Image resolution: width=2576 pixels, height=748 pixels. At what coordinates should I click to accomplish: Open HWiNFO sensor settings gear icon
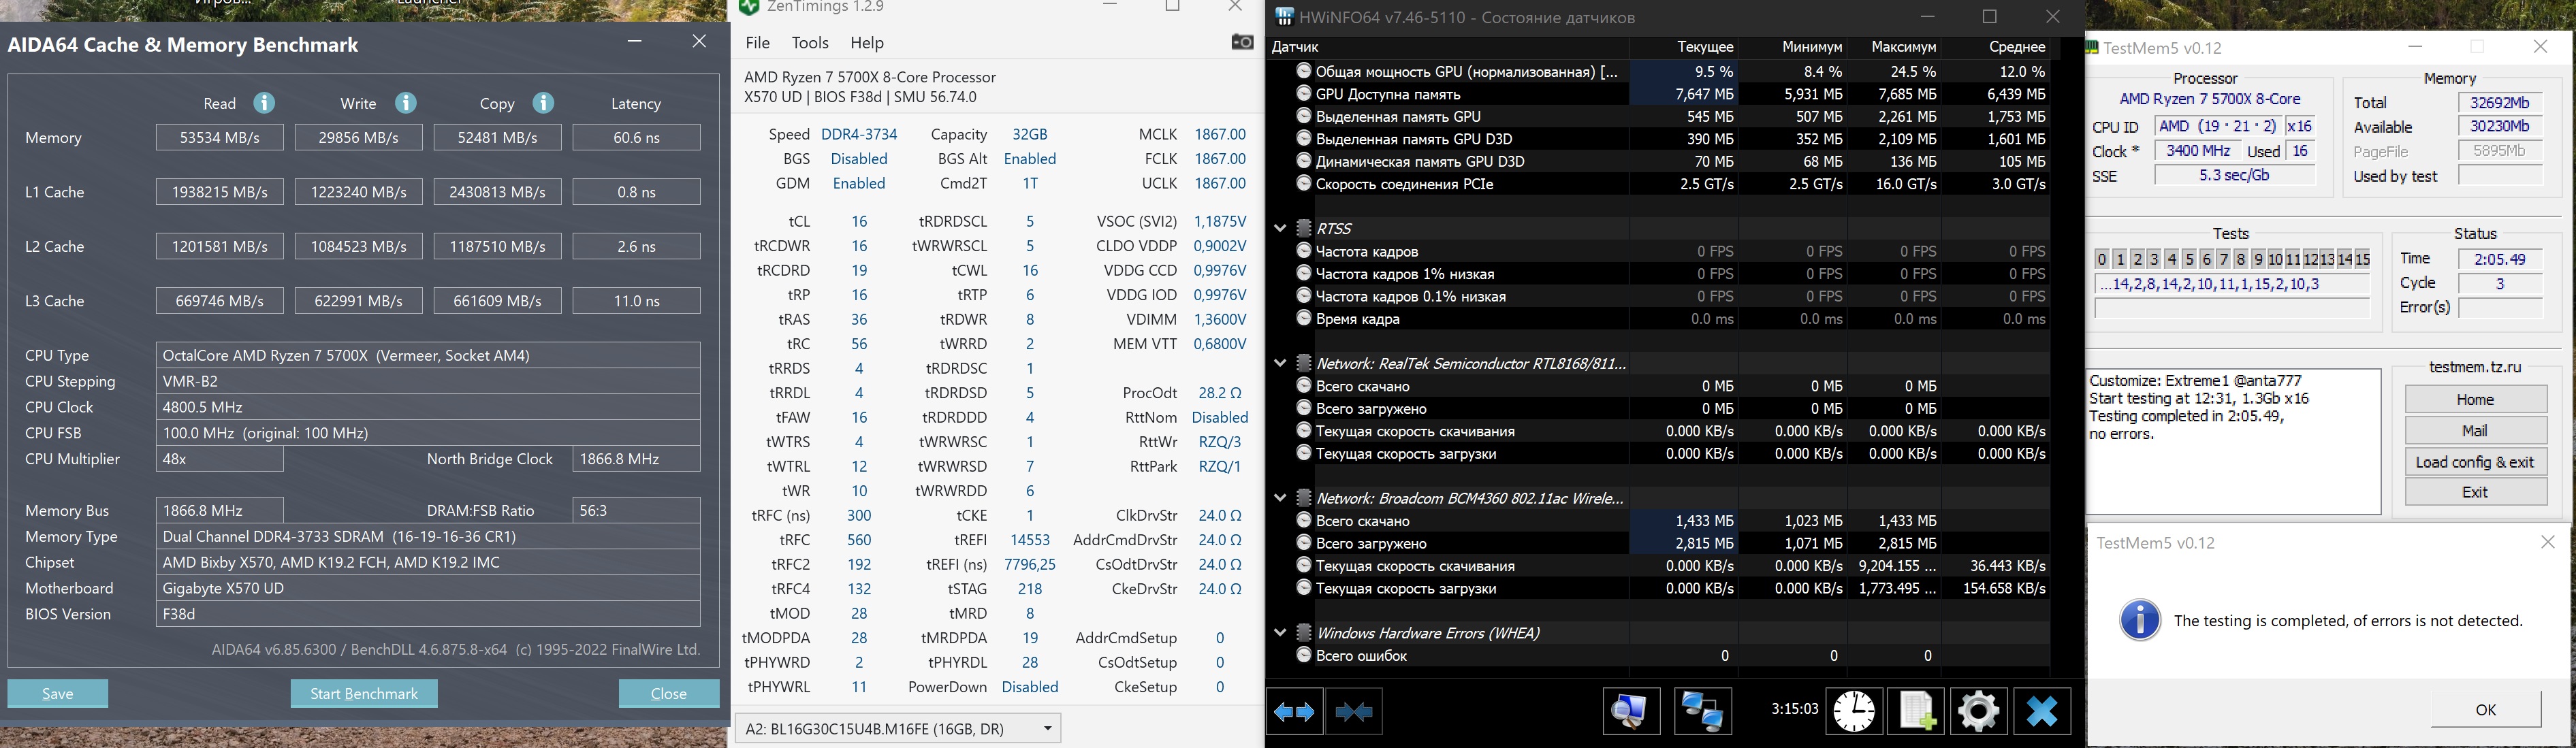tap(1978, 712)
